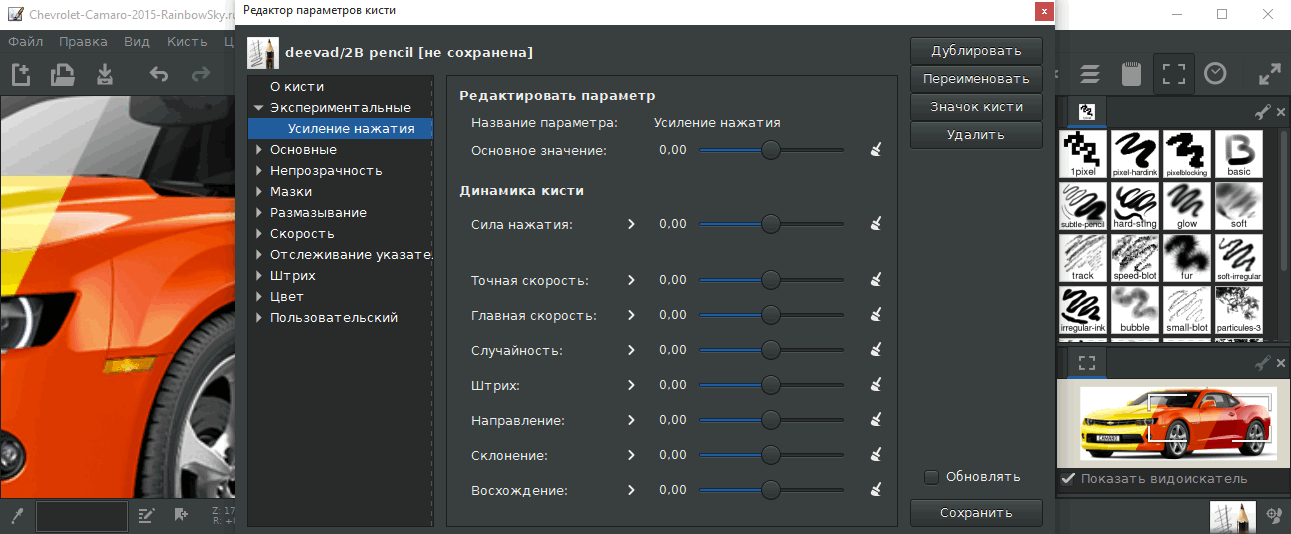Click the Дублировать button

[x=976, y=51]
